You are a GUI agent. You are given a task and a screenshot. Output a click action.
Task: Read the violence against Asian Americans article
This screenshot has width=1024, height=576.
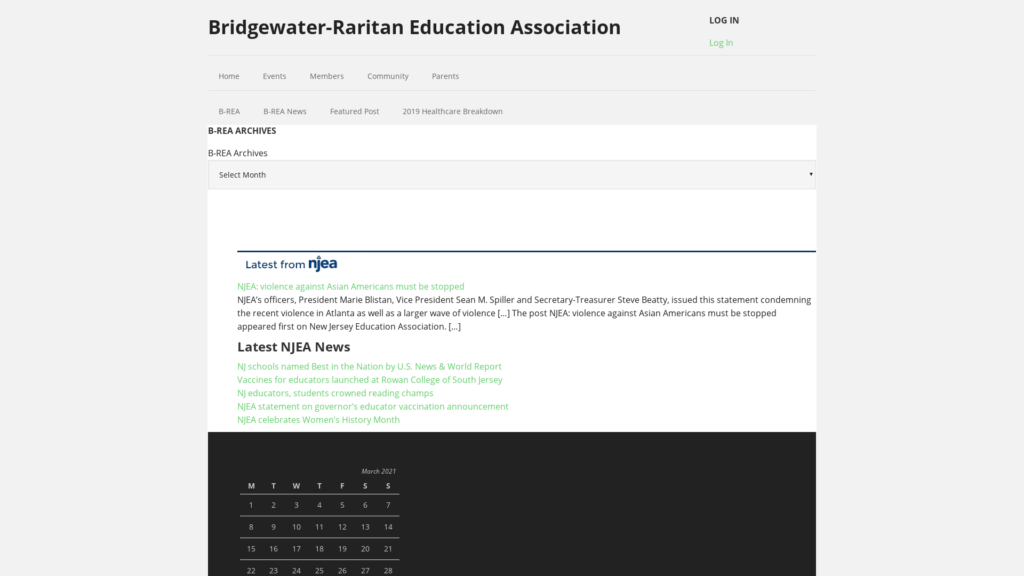(350, 287)
